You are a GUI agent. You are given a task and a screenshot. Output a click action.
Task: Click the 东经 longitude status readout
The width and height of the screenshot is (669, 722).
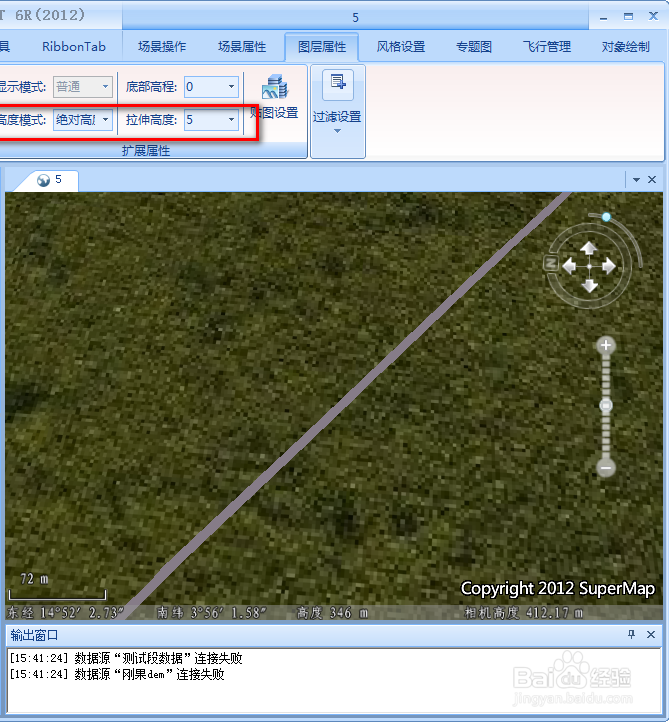65,613
